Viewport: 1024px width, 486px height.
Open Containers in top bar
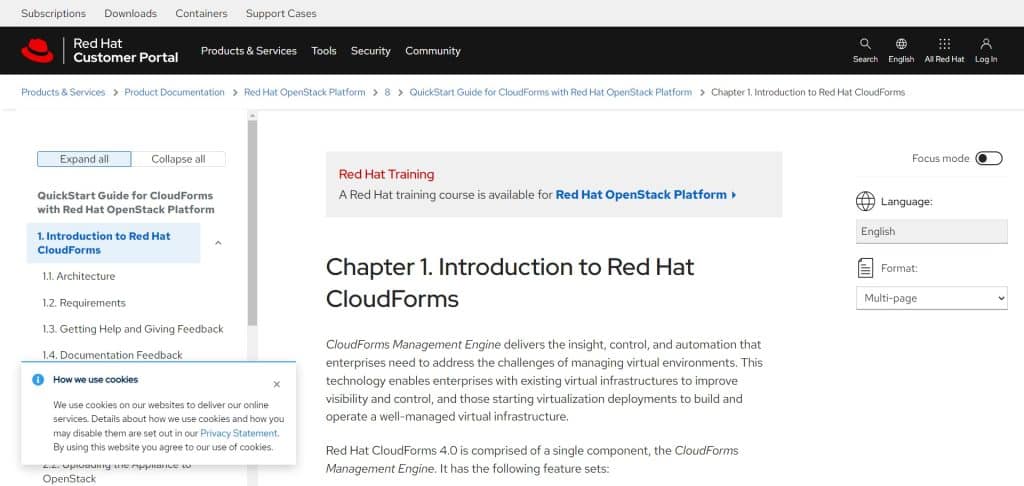tap(201, 13)
